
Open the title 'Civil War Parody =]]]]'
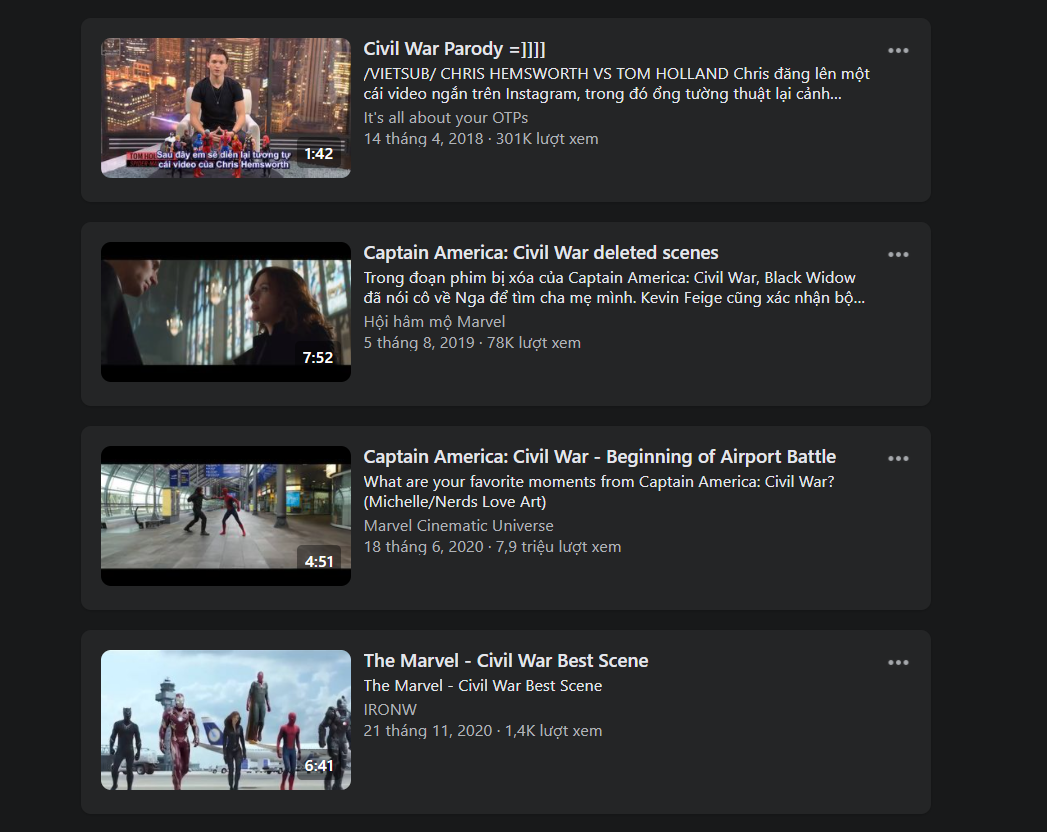coord(454,49)
